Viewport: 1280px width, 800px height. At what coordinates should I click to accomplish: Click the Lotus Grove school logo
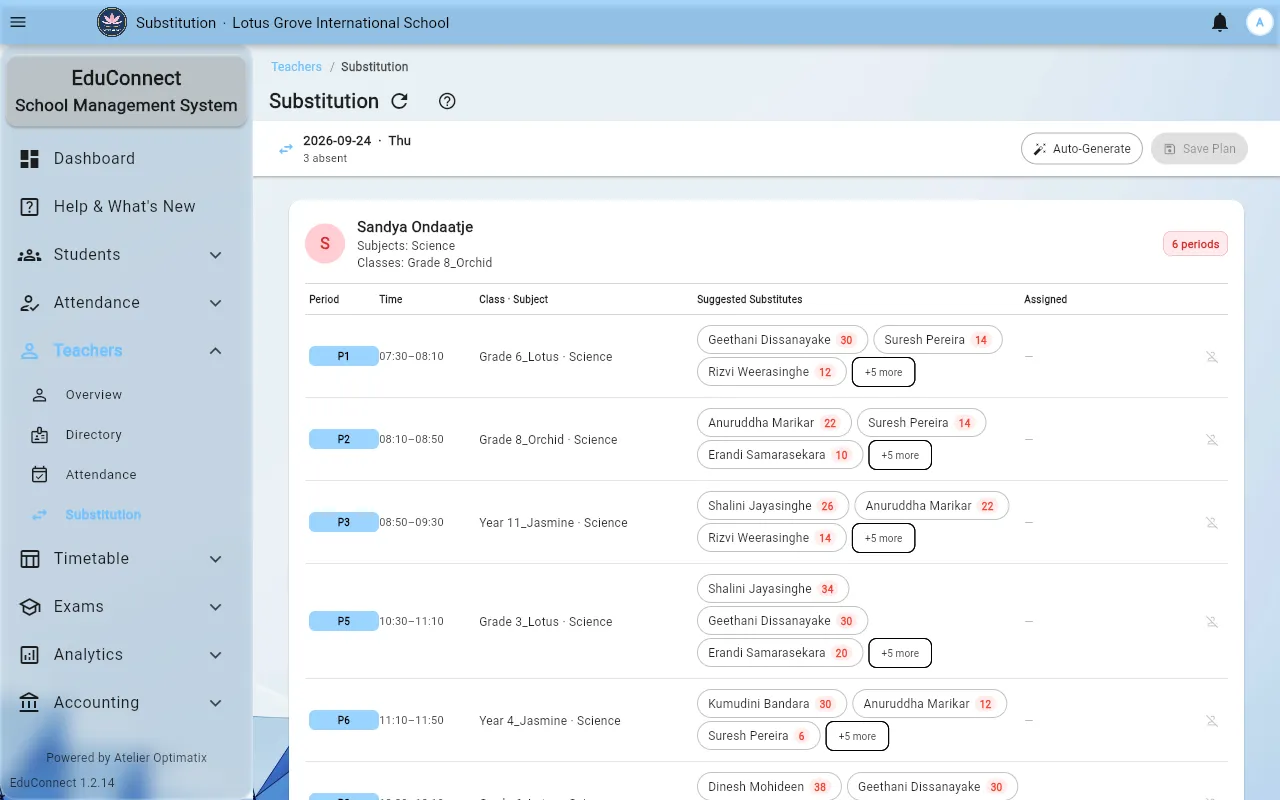point(112,22)
